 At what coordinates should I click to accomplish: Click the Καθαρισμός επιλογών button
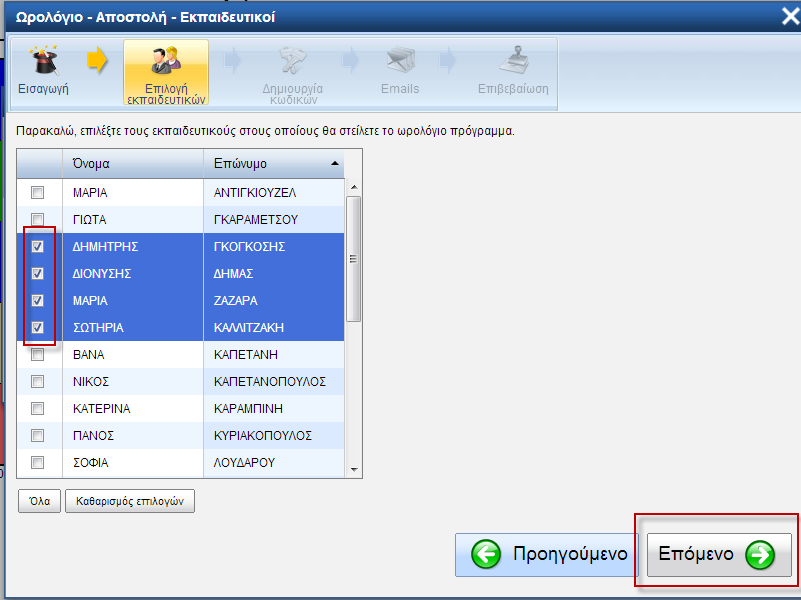[x=129, y=501]
